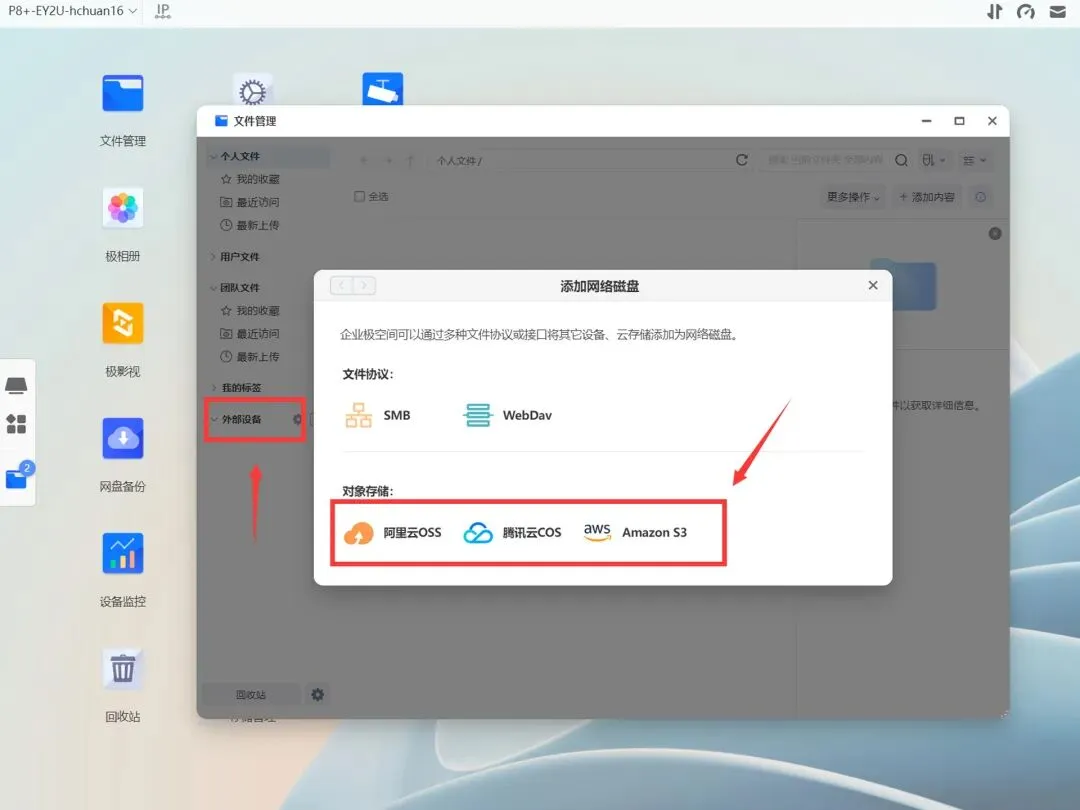Minimize the 文件管理 window
Image resolution: width=1080 pixels, height=810 pixels.
click(926, 121)
